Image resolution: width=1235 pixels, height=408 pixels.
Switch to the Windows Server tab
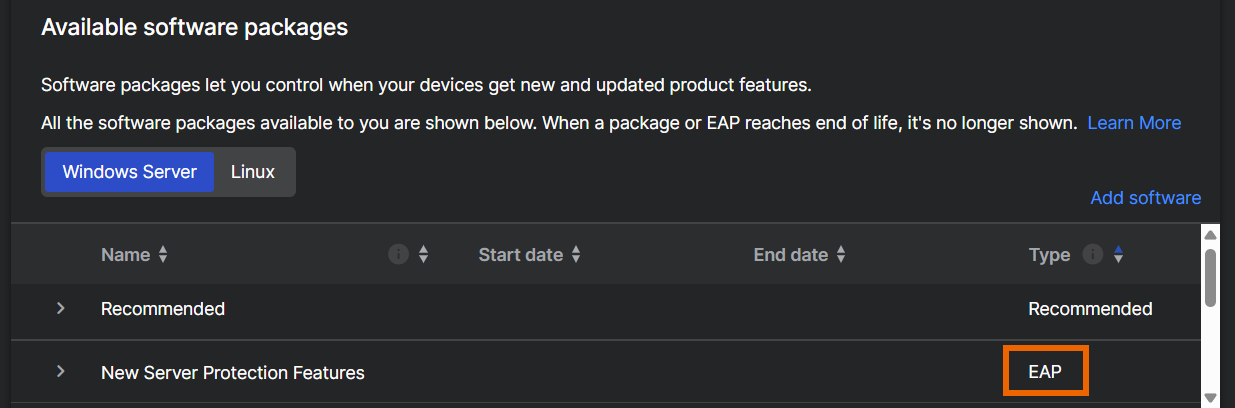[x=129, y=172]
